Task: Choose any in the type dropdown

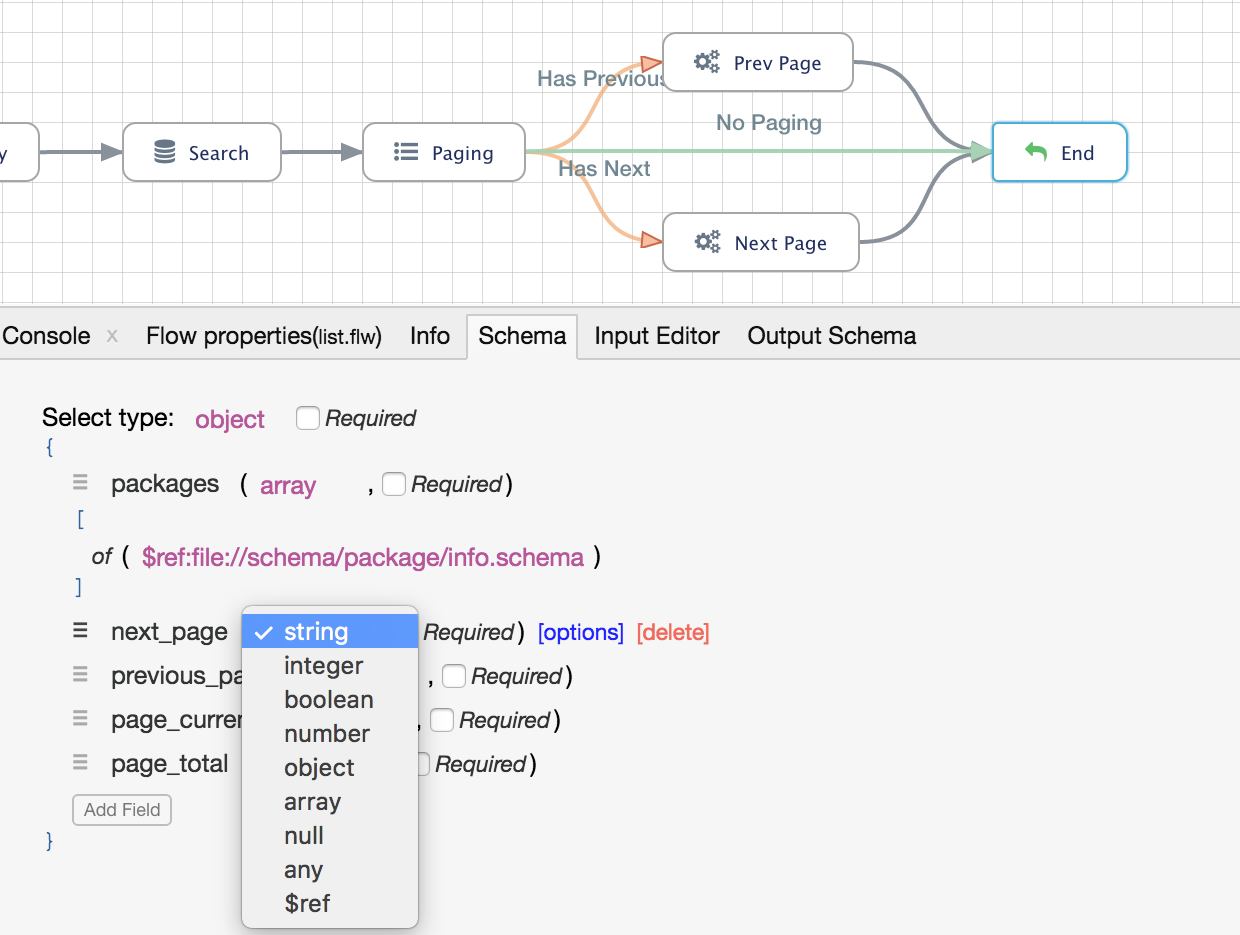Action: [x=330, y=870]
